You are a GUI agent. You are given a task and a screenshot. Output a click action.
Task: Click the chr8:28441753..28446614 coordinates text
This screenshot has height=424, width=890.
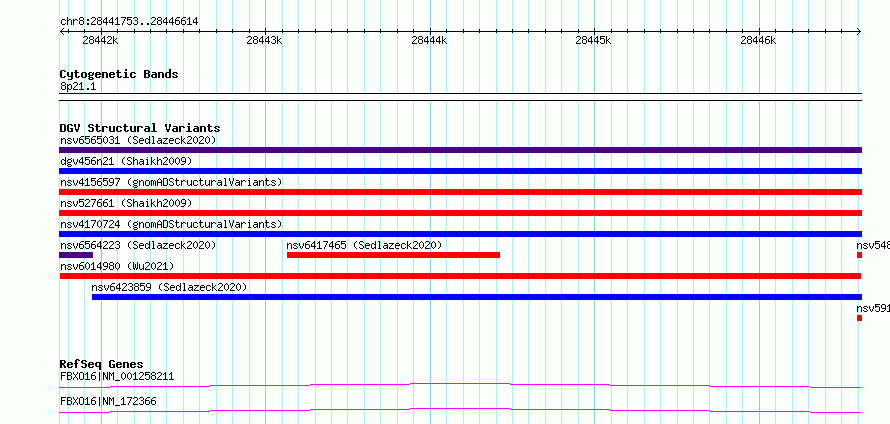pyautogui.click(x=129, y=21)
